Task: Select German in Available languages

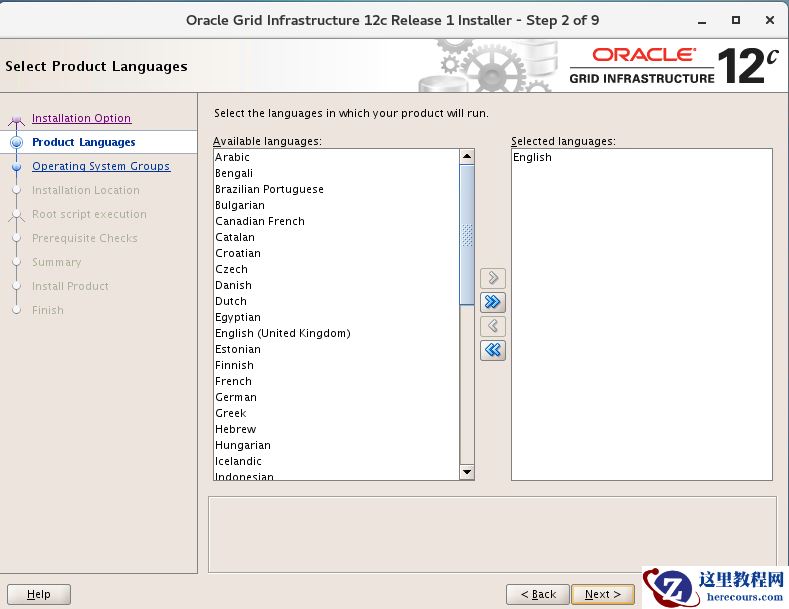Action: pyautogui.click(x=336, y=397)
